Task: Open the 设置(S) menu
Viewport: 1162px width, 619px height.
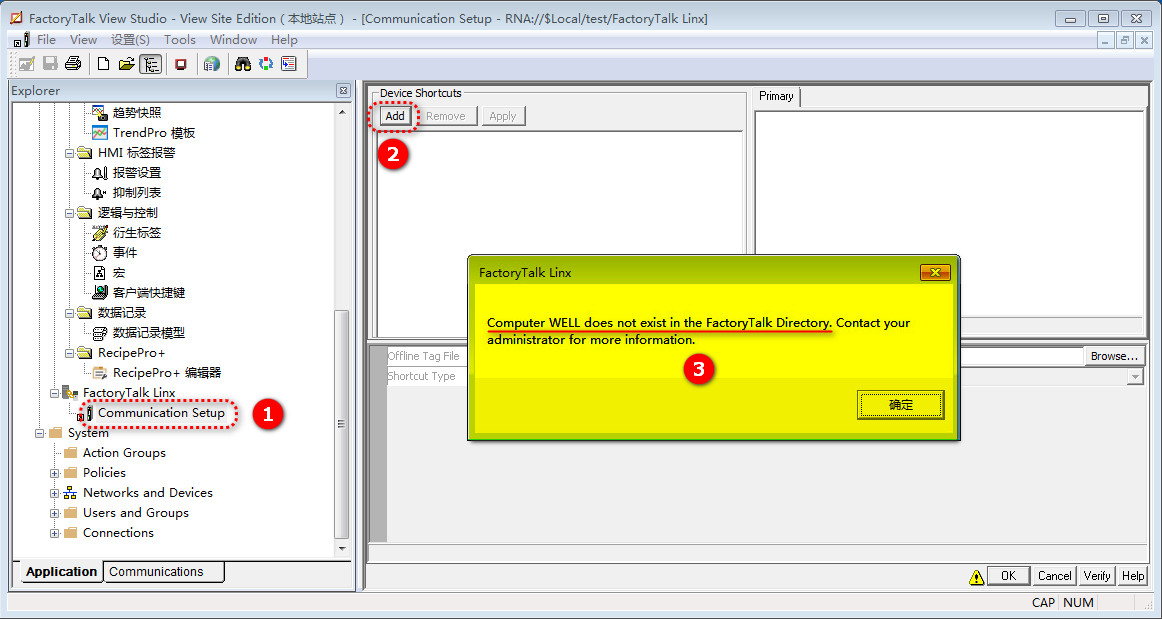Action: (x=130, y=40)
